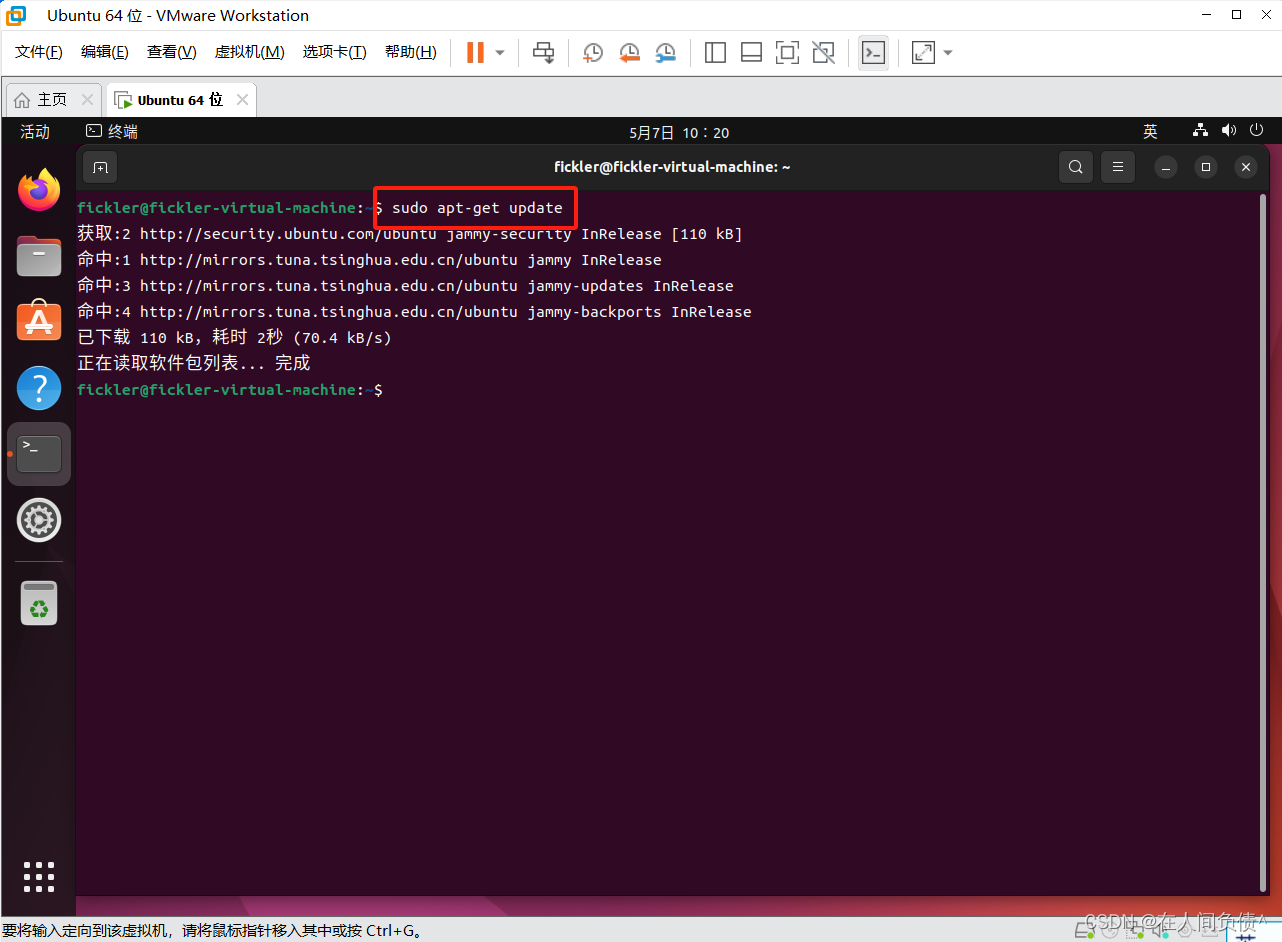Click the 命中:4 jammy-backports InRelease line
The width and height of the screenshot is (1282, 942).
415,312
